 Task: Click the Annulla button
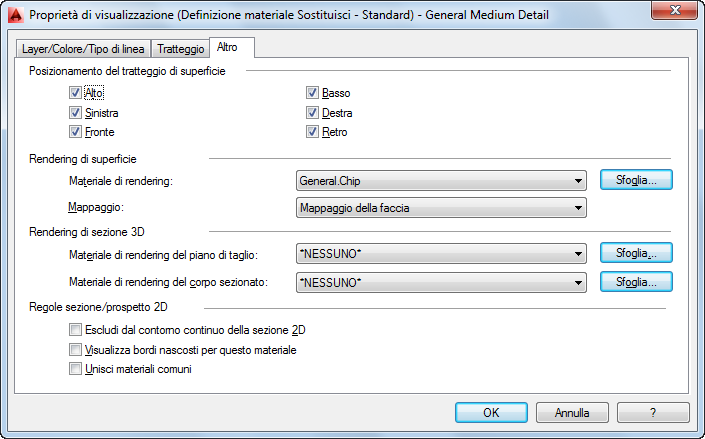tap(572, 412)
